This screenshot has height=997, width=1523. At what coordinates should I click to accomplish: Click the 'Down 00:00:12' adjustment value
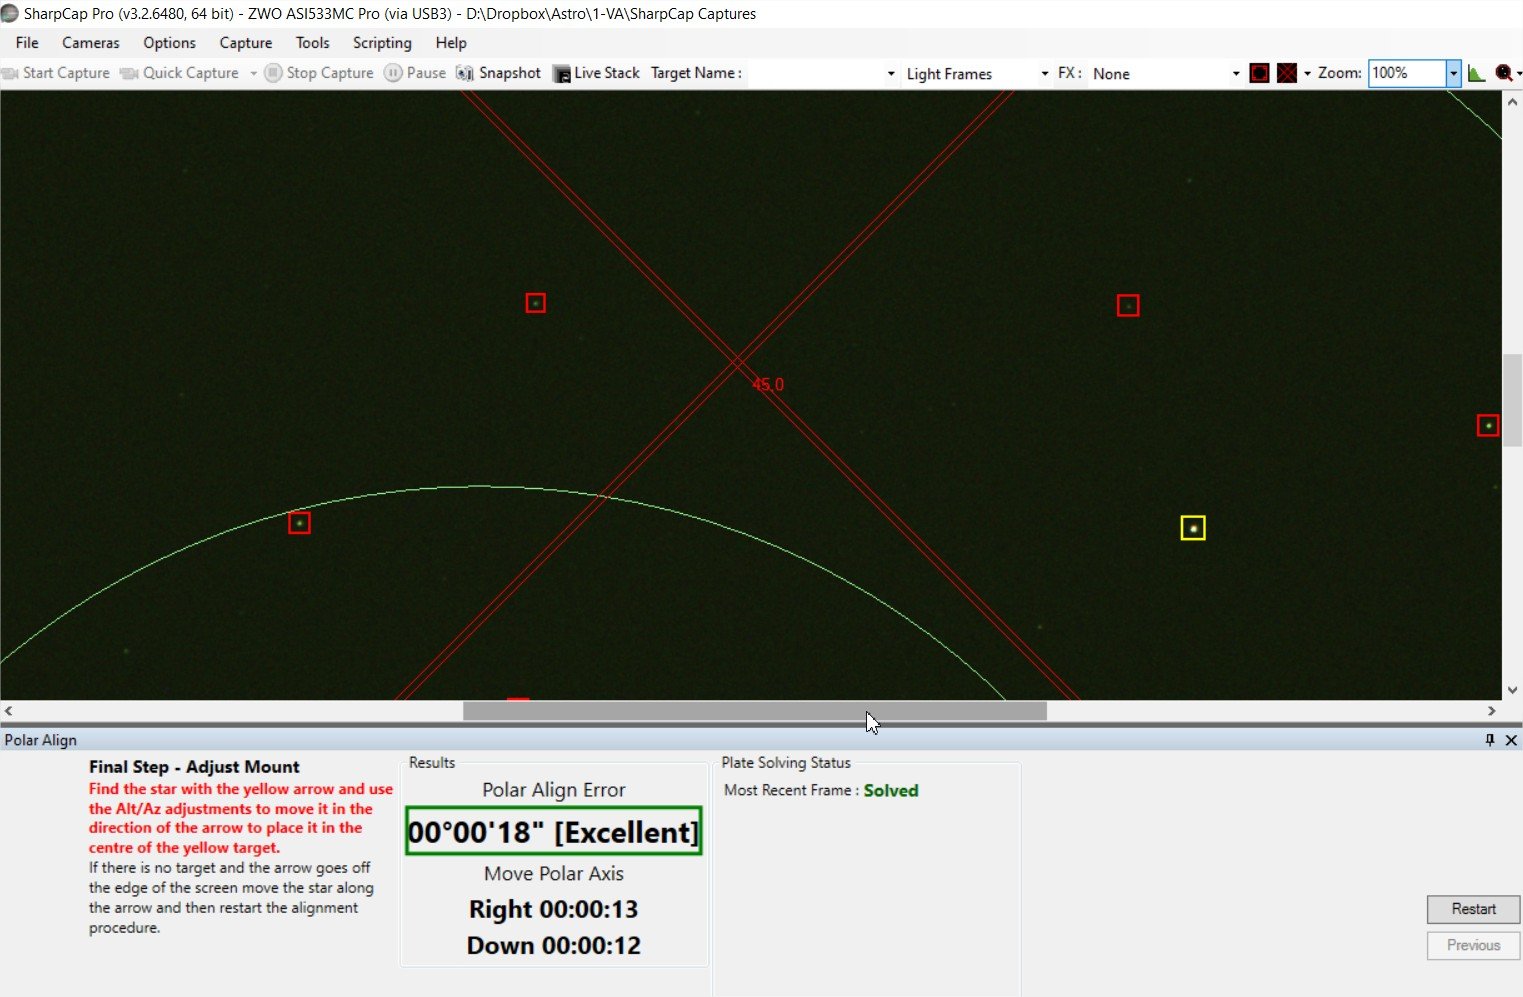click(554, 945)
